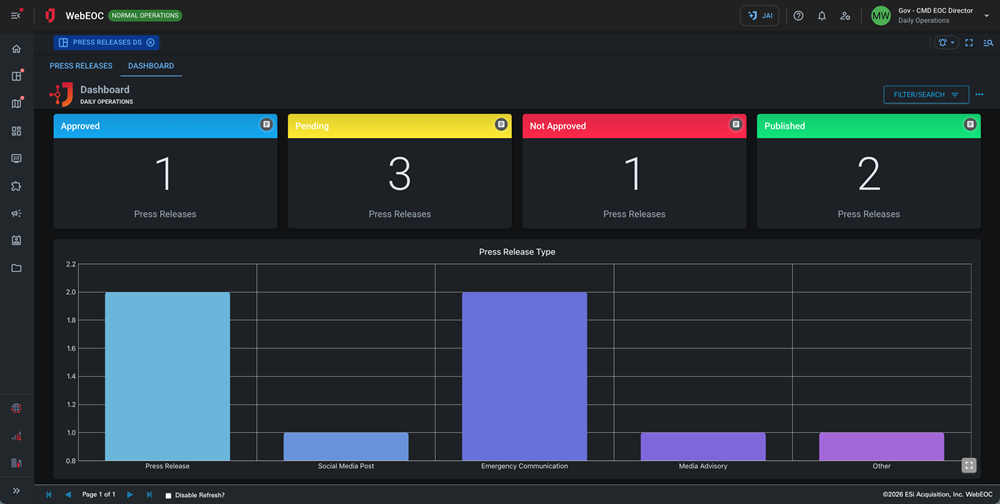Viewport: 1000px width, 504px height.
Task: Switch to the Press Releases tab
Action: point(81,66)
